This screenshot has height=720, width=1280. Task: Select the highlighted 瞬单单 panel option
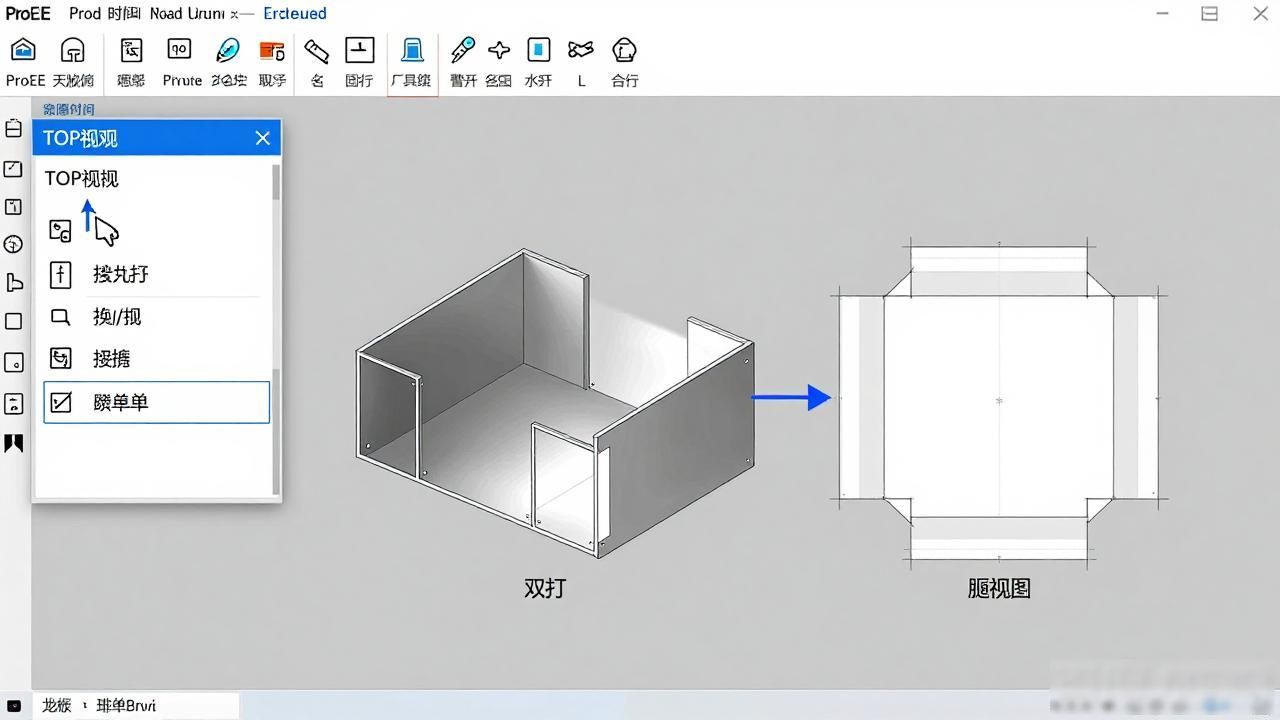156,402
